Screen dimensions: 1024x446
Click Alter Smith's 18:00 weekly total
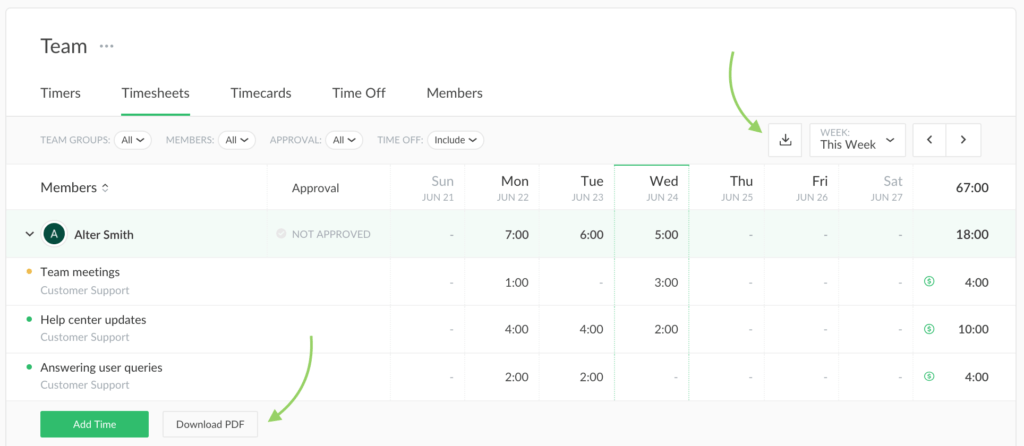tap(972, 234)
